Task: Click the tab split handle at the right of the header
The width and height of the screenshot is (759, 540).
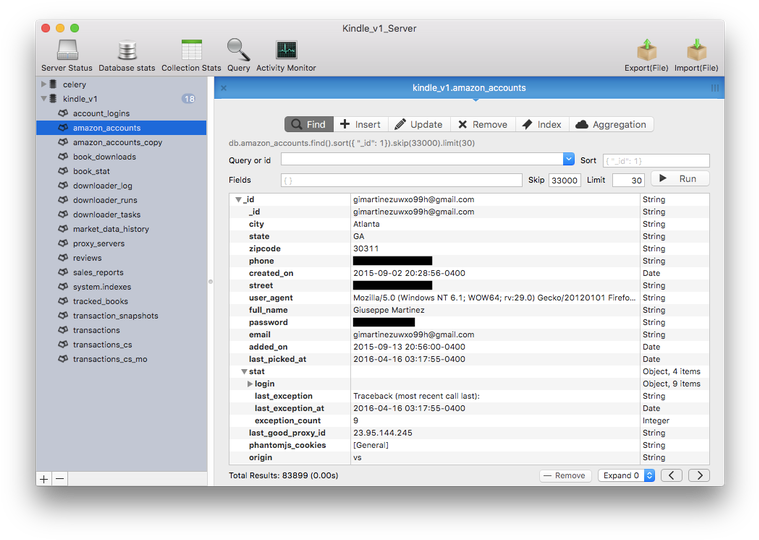Action: 714,88
